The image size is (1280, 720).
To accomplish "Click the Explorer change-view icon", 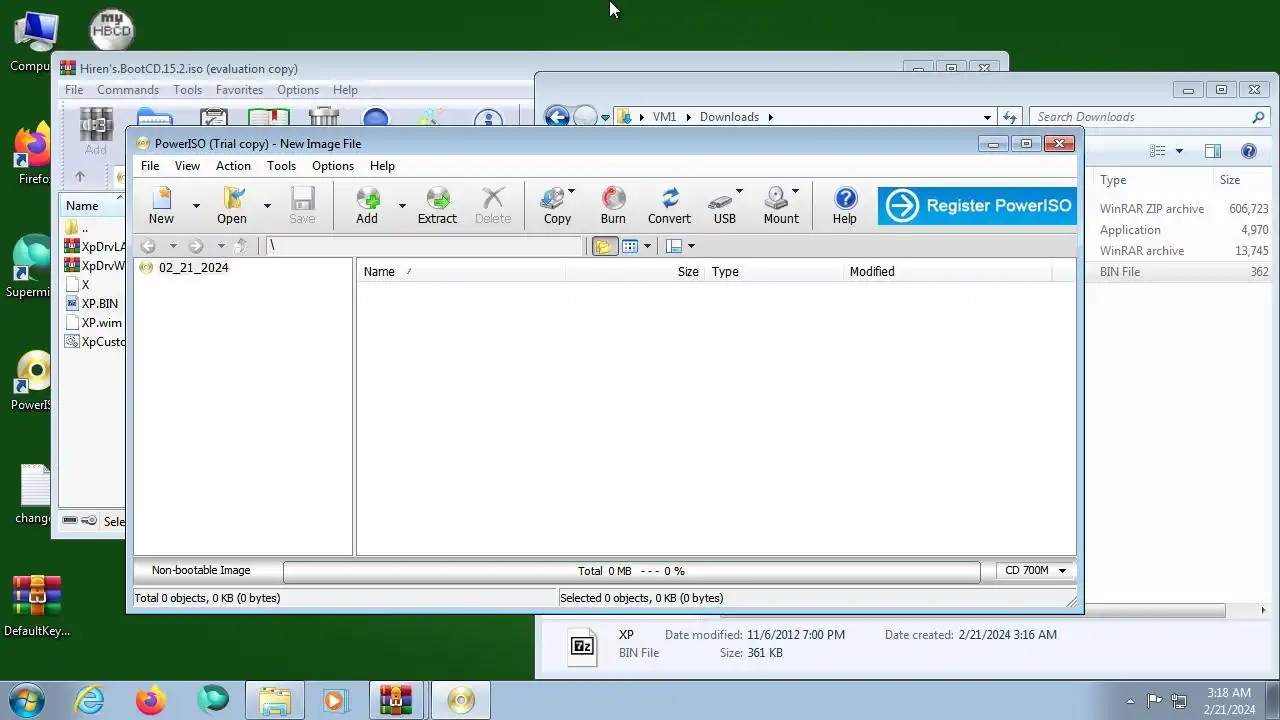I will [x=1158, y=151].
